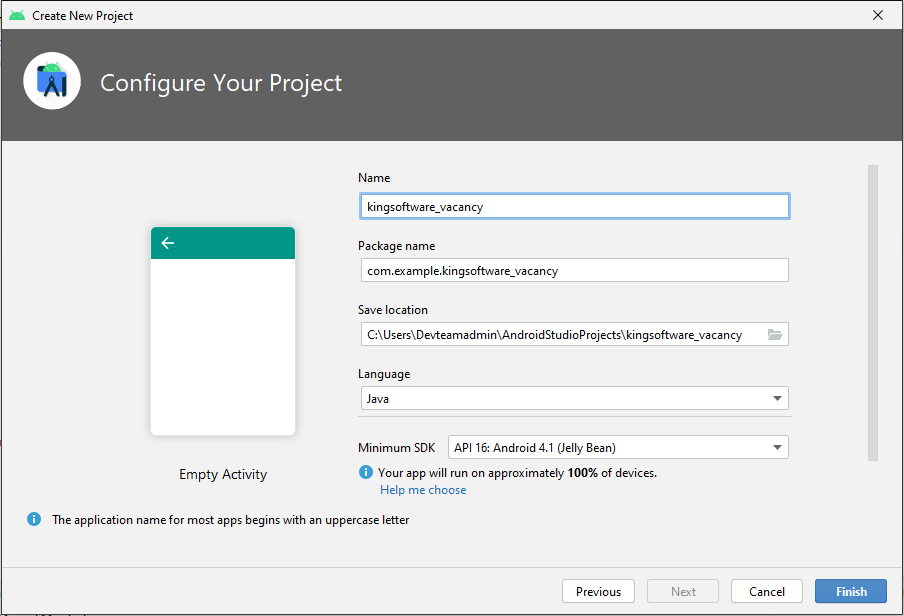Click the Android Studio logo in header
Image resolution: width=904 pixels, height=616 pixels.
[x=52, y=82]
